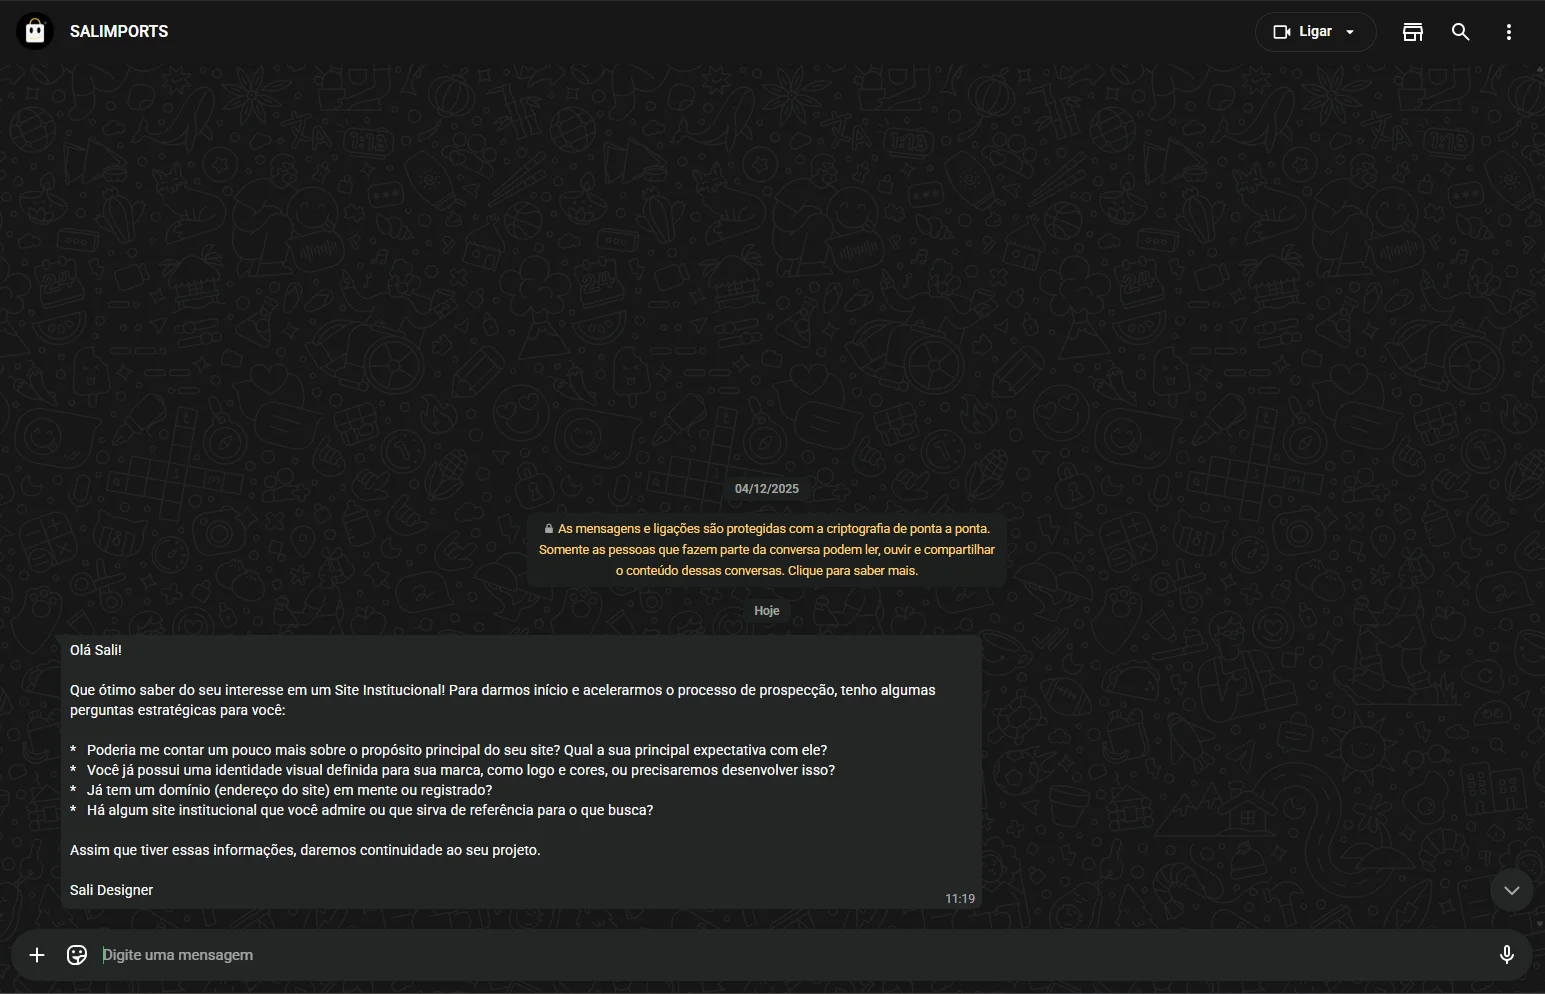Start a call with the Ligar button

pos(1315,32)
